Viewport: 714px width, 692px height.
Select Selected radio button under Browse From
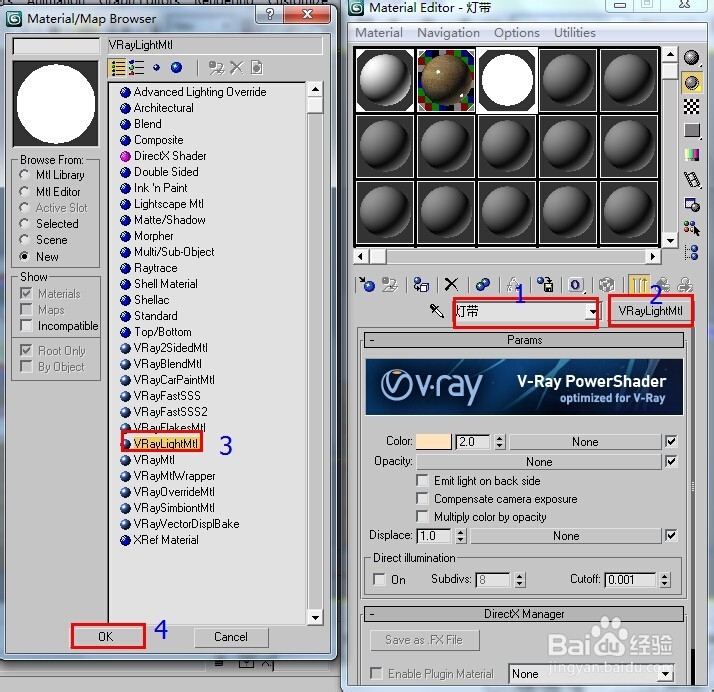[x=25, y=224]
